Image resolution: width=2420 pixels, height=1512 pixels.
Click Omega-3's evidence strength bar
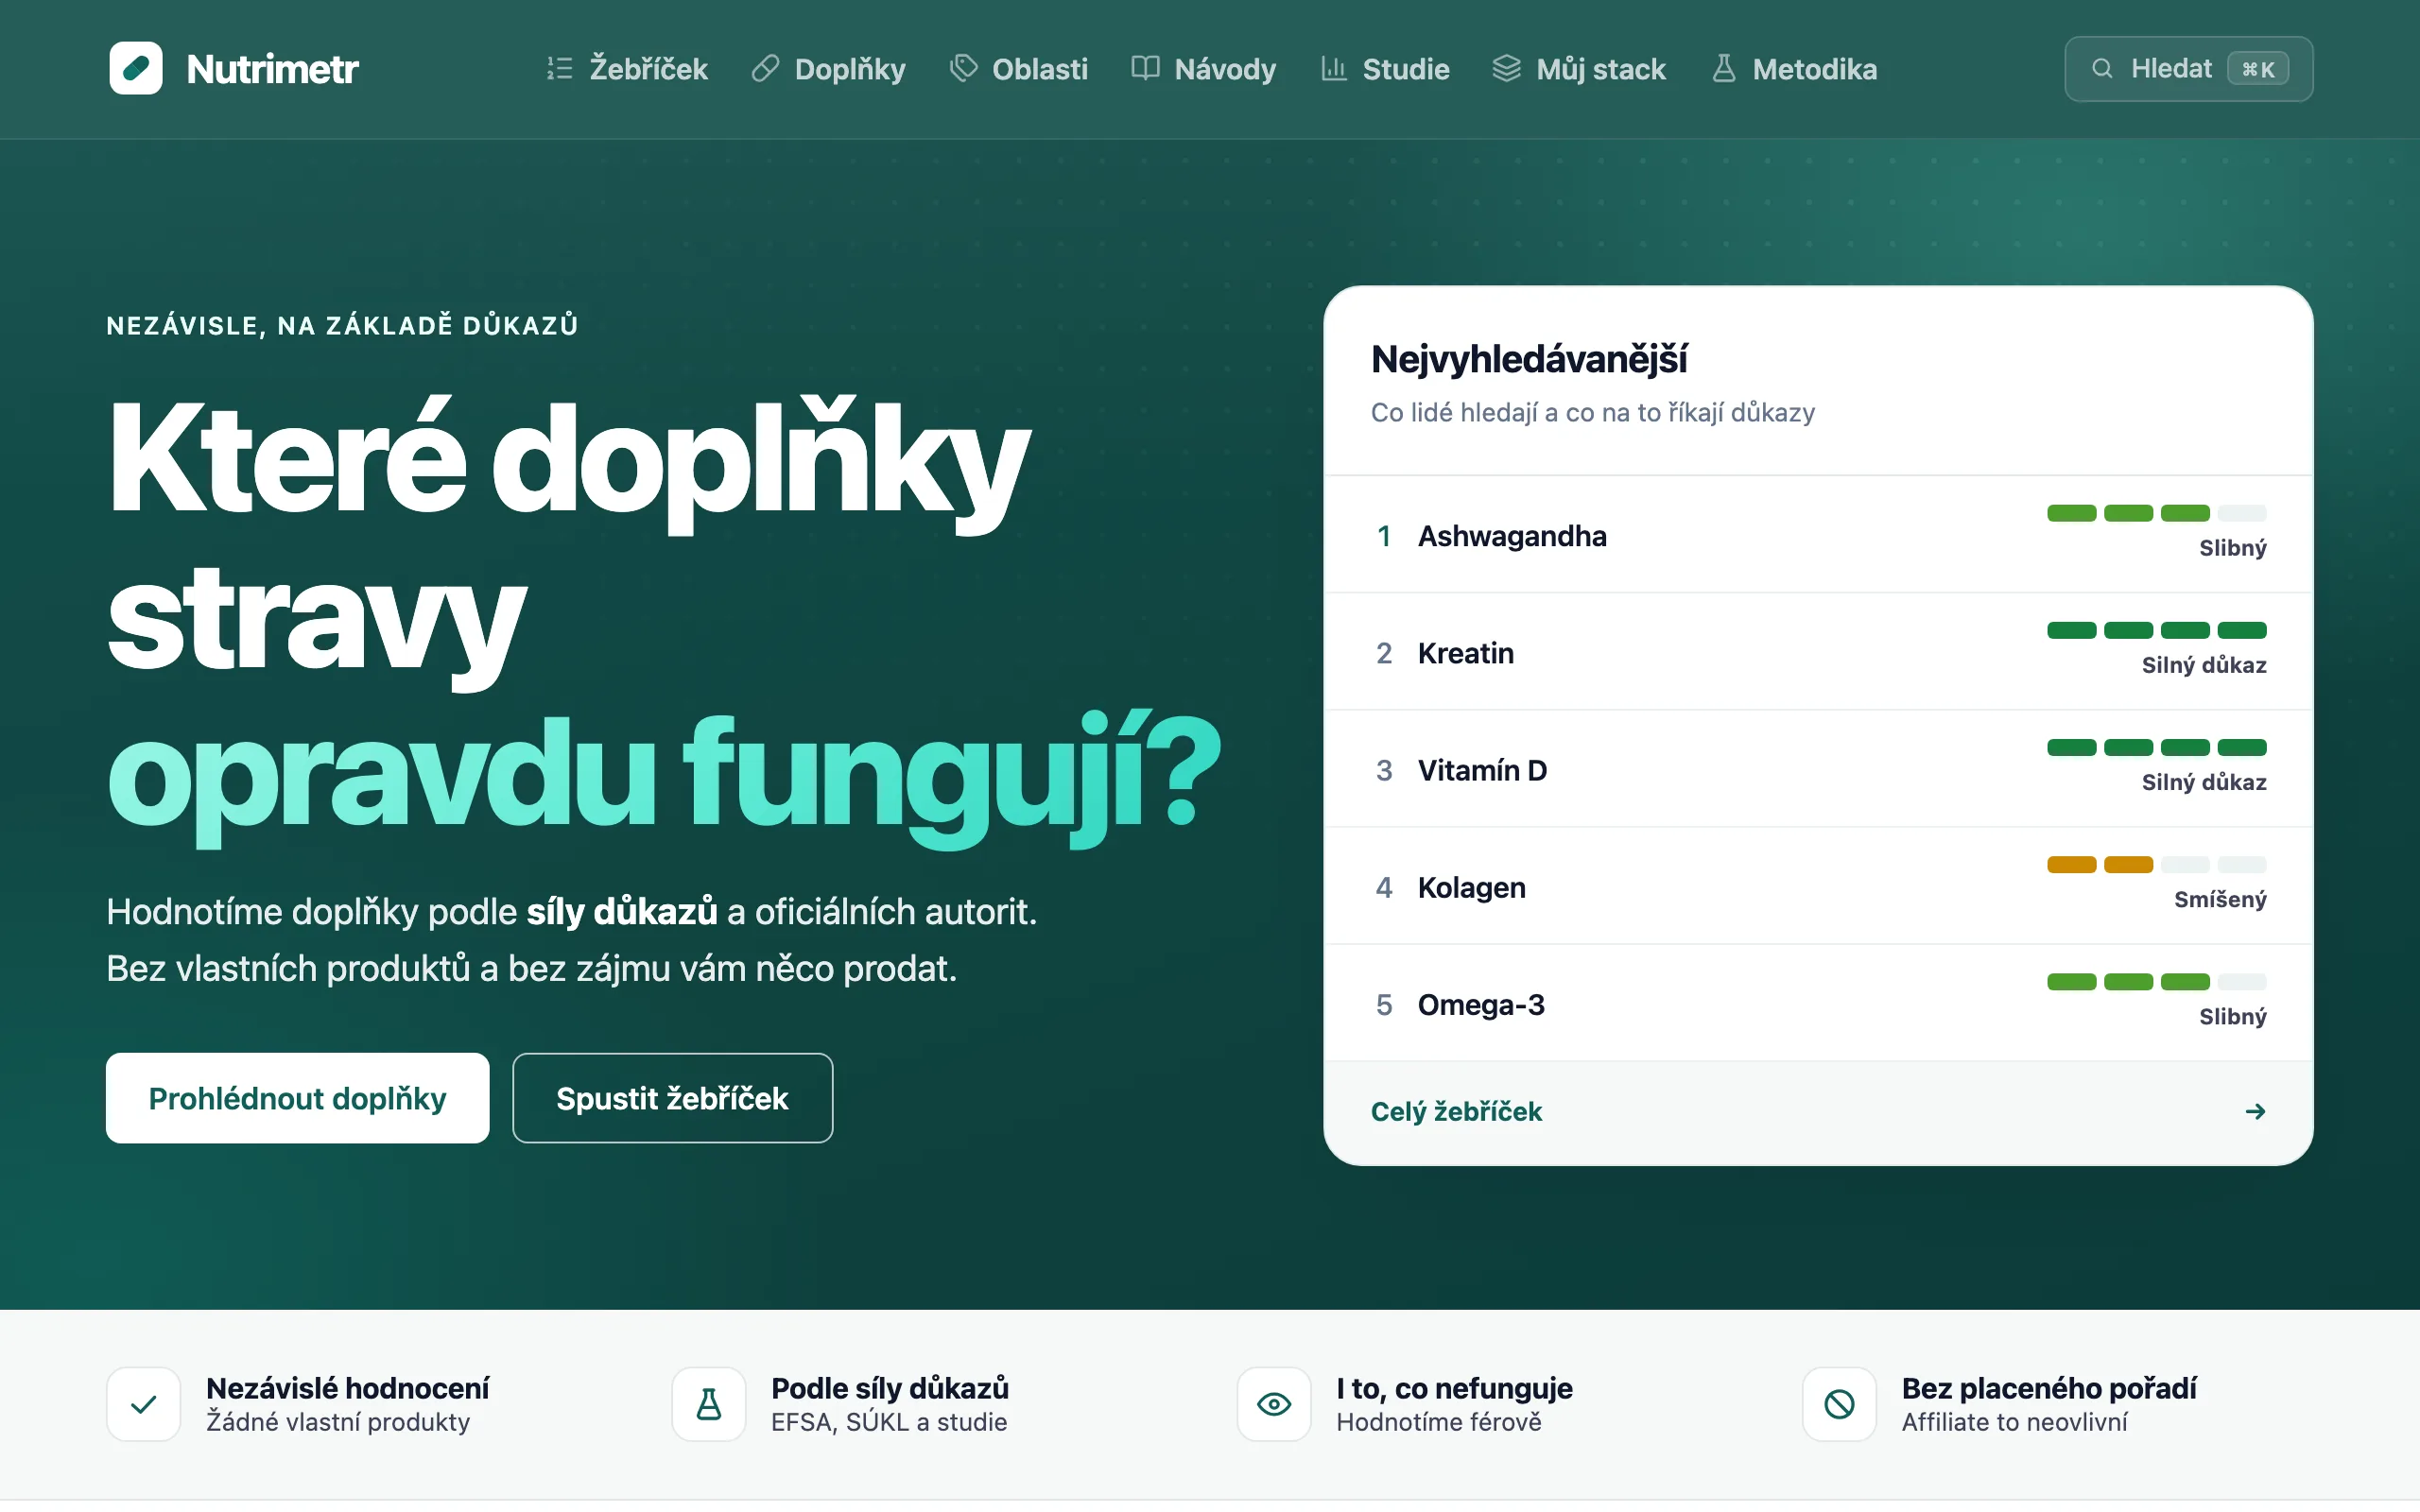[x=2156, y=981]
